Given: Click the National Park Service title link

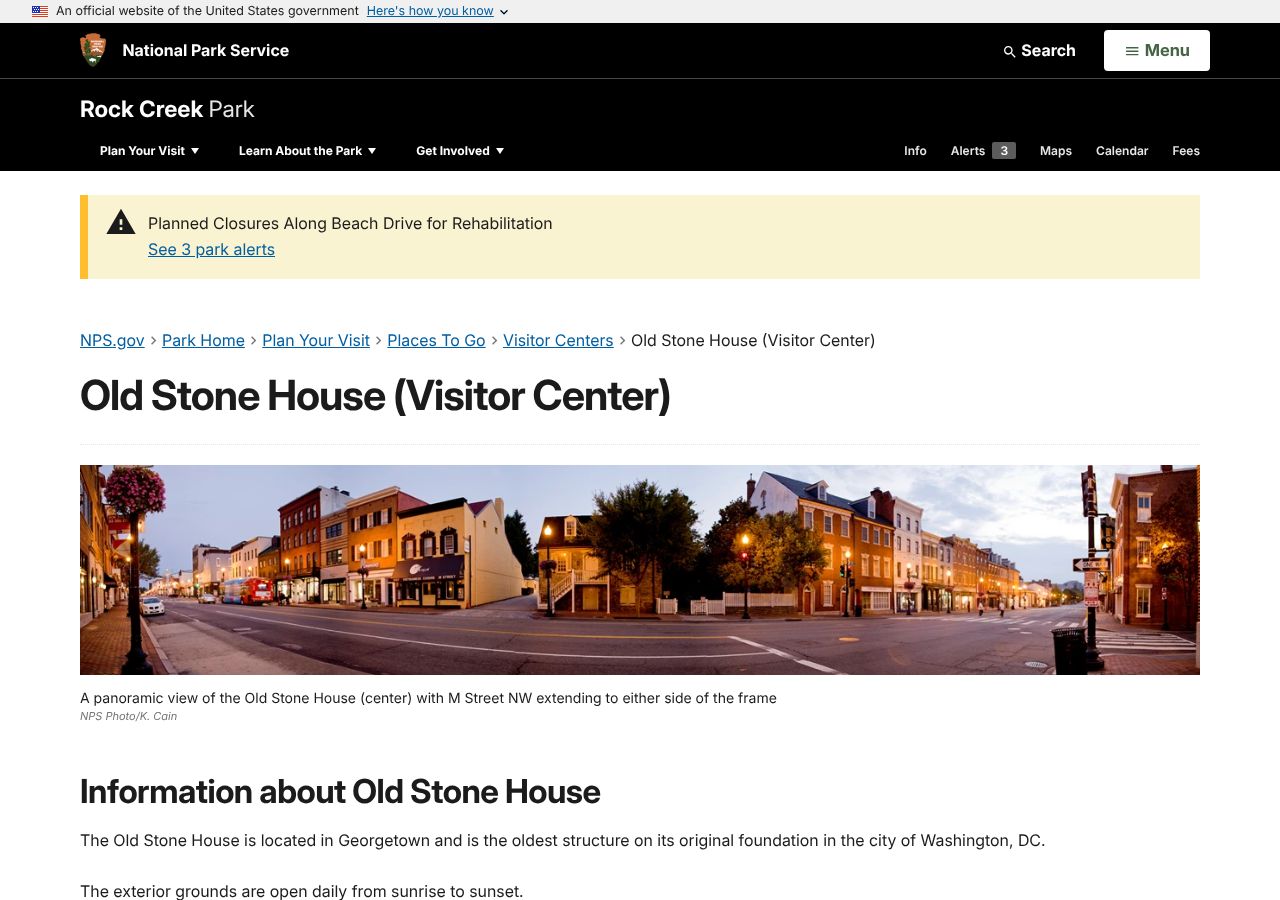Looking at the screenshot, I should (205, 50).
